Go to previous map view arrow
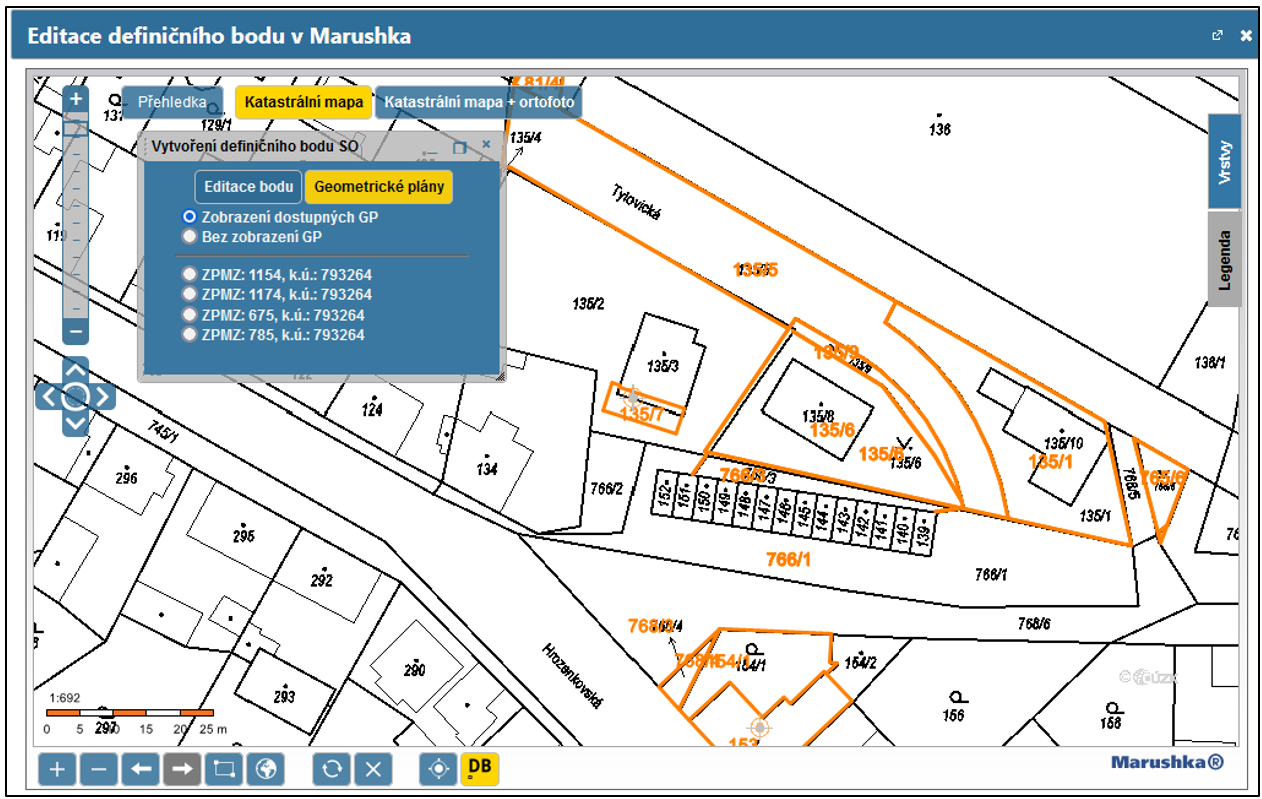The image size is (1262, 799). [x=141, y=769]
